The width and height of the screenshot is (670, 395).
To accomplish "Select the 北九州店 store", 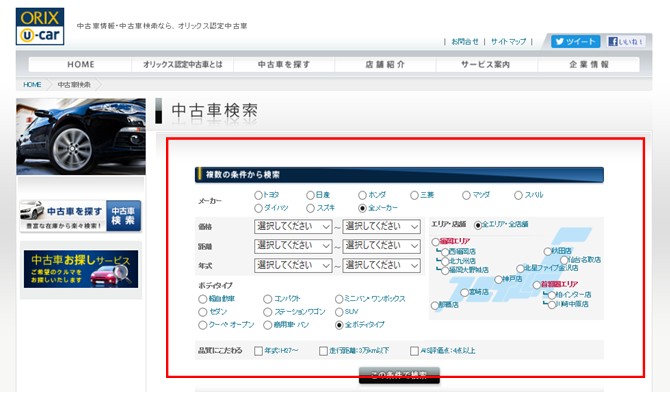I will coord(445,261).
